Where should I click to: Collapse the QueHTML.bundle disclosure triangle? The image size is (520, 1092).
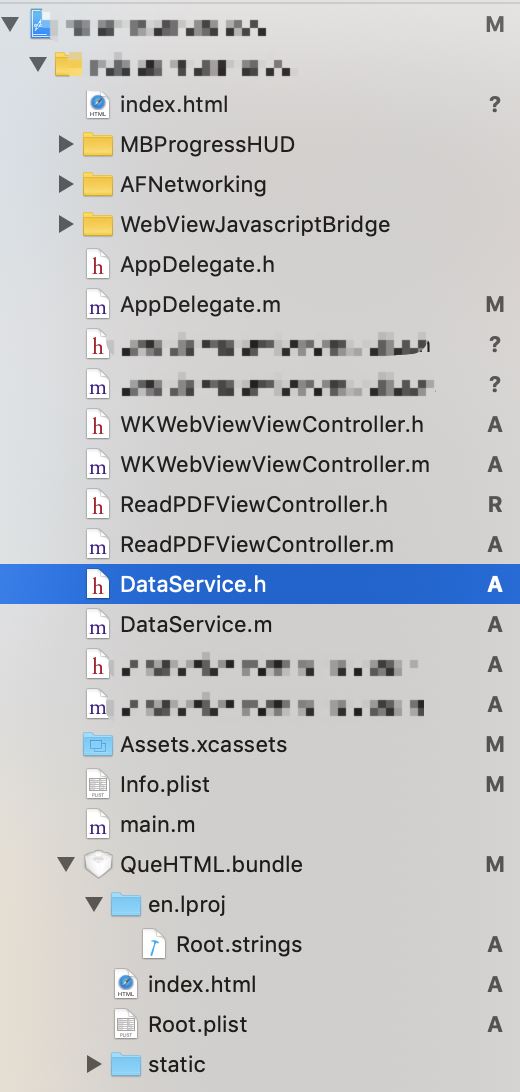tap(66, 865)
